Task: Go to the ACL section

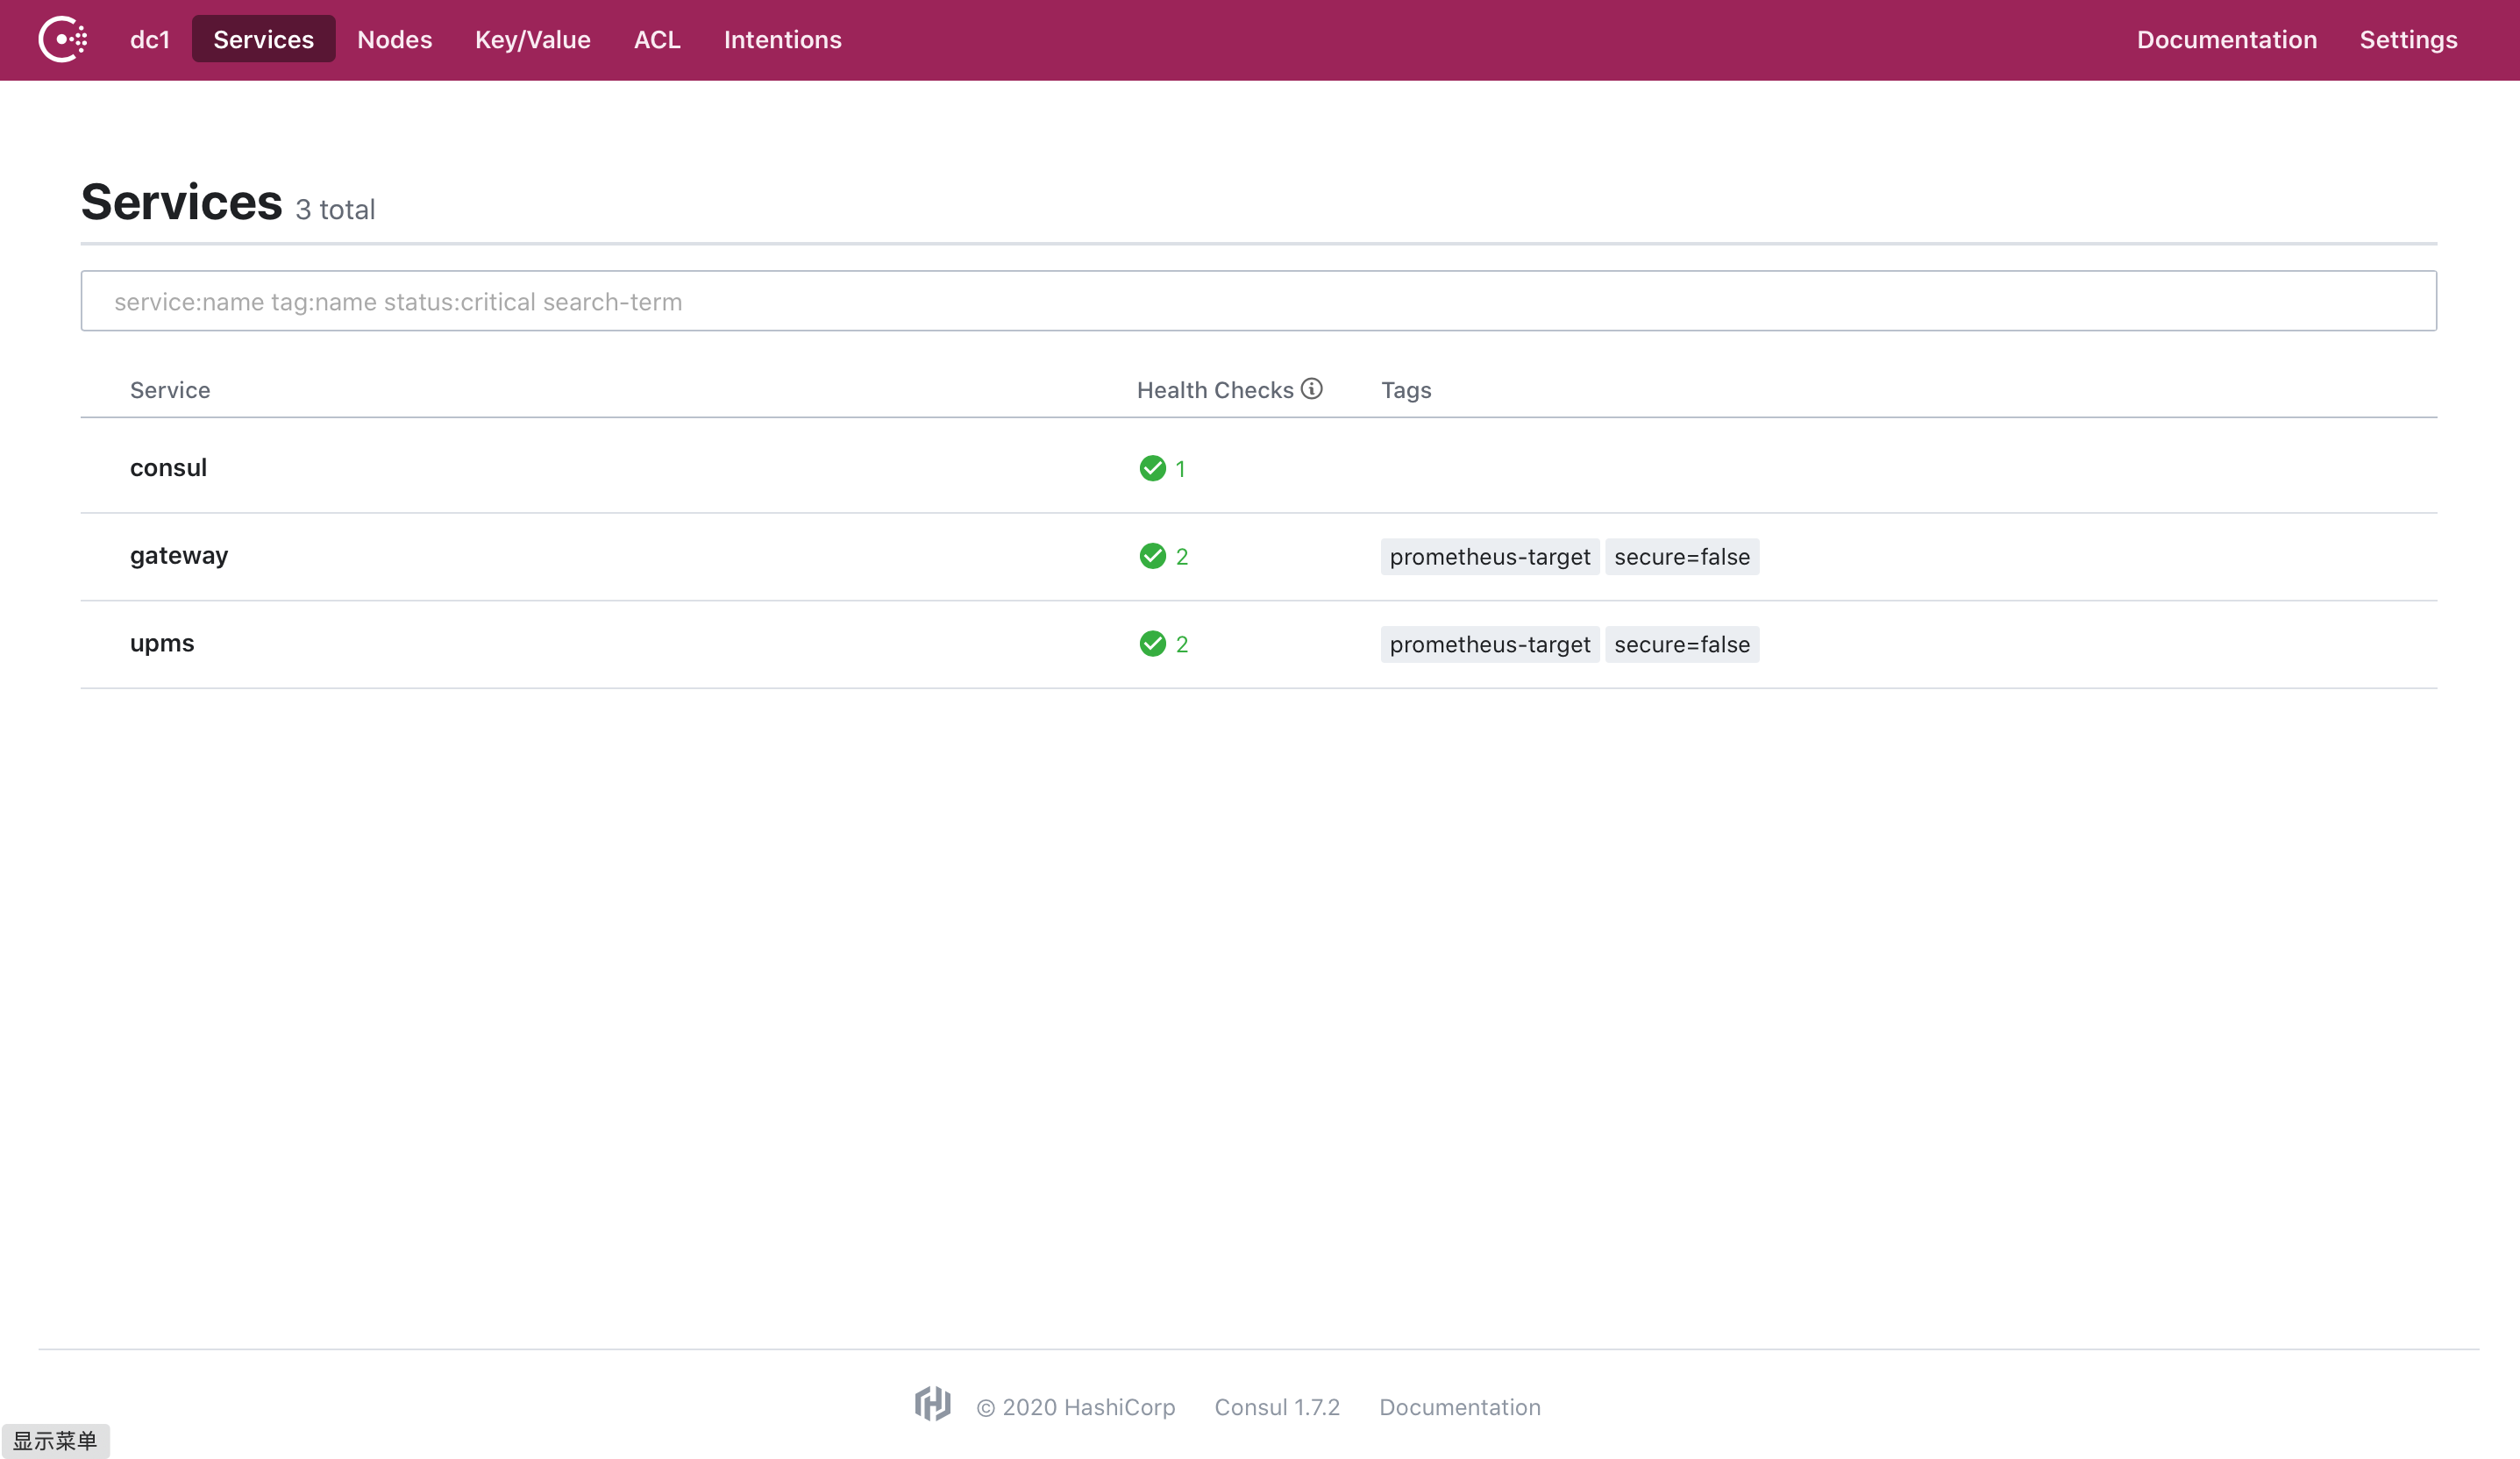Action: click(x=657, y=40)
